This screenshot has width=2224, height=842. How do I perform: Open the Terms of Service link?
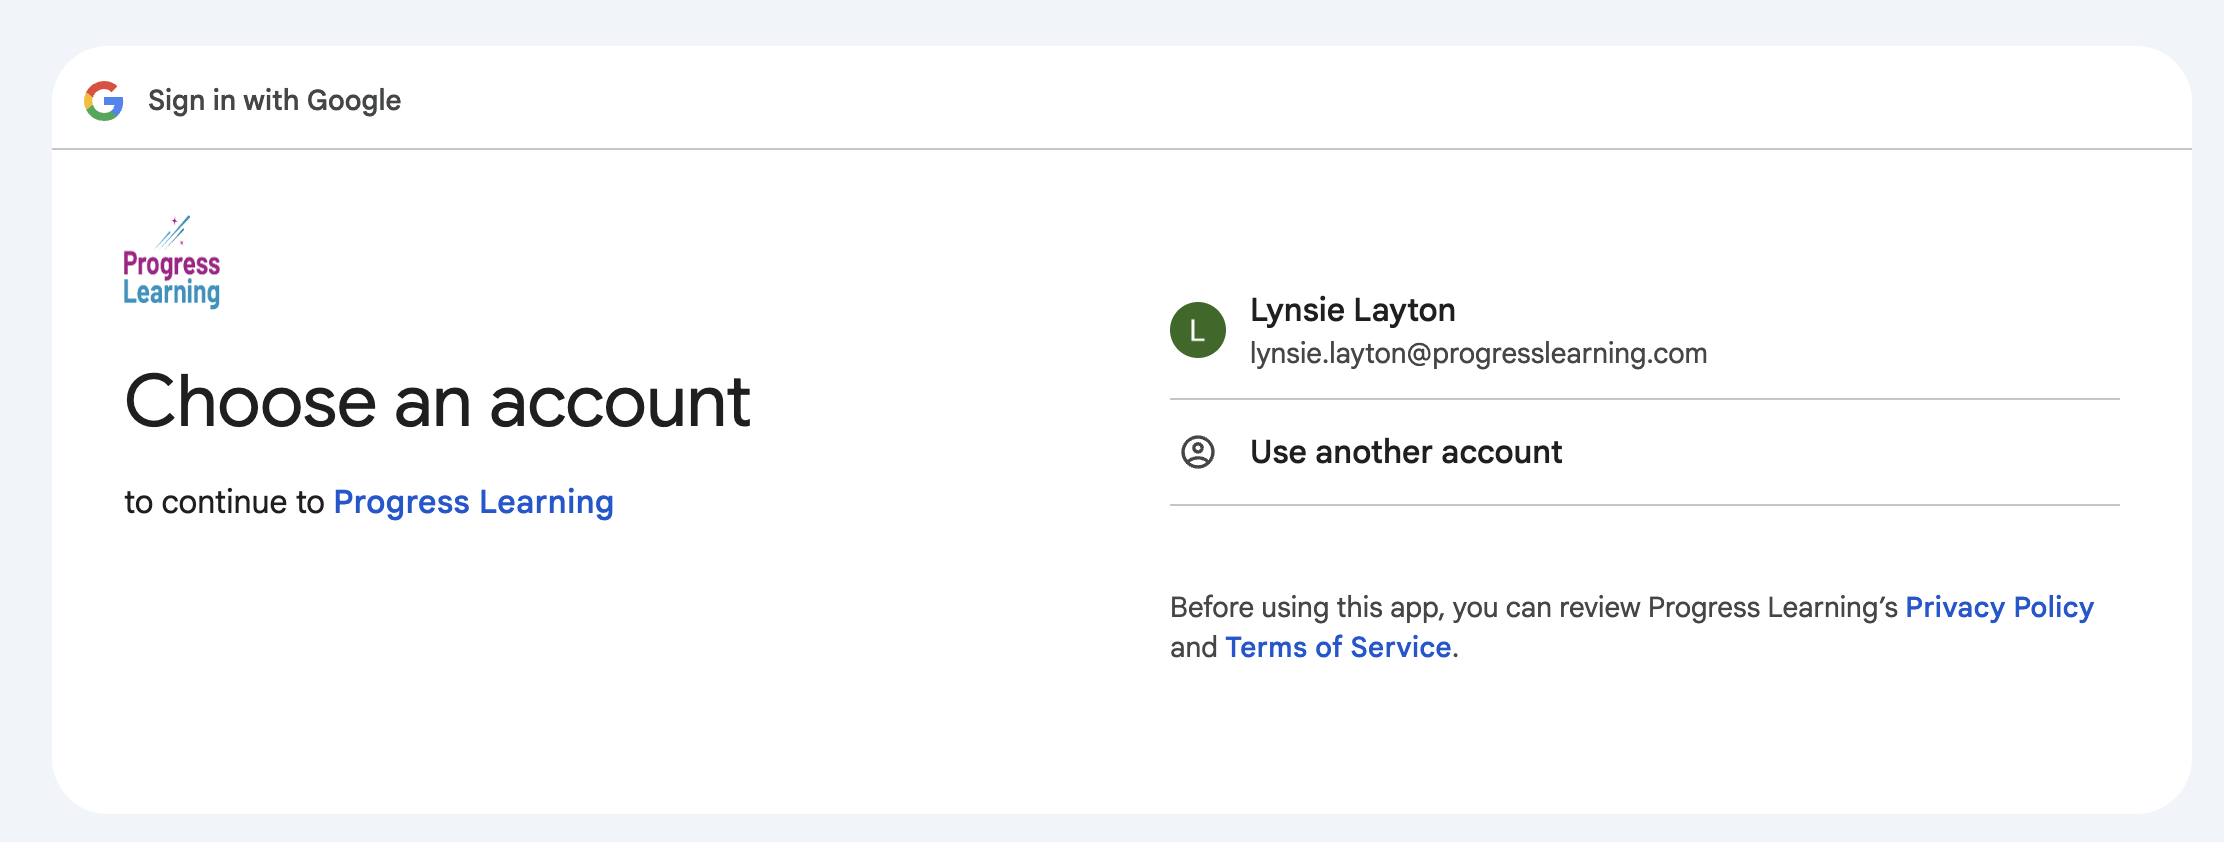(1338, 647)
